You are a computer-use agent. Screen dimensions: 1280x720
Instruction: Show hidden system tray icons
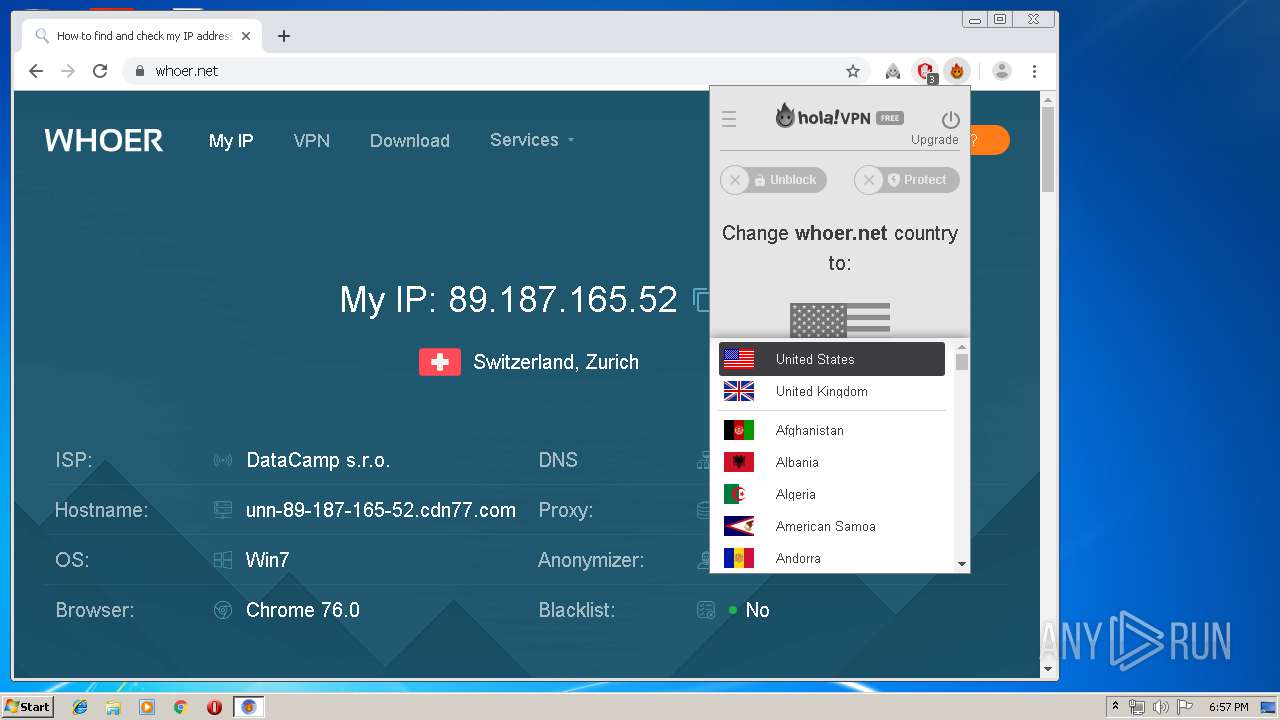pyautogui.click(x=1115, y=707)
